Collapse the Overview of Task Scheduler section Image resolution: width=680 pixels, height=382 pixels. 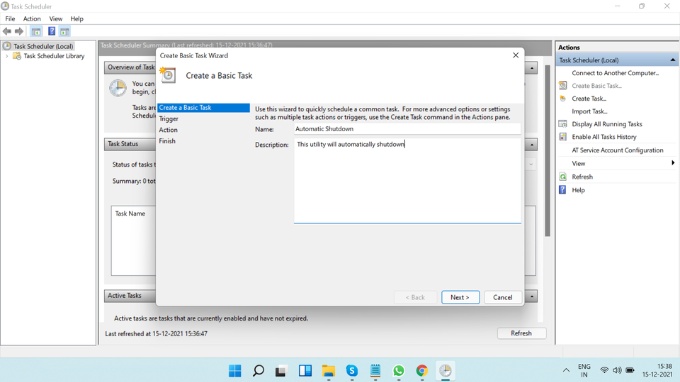click(532, 68)
